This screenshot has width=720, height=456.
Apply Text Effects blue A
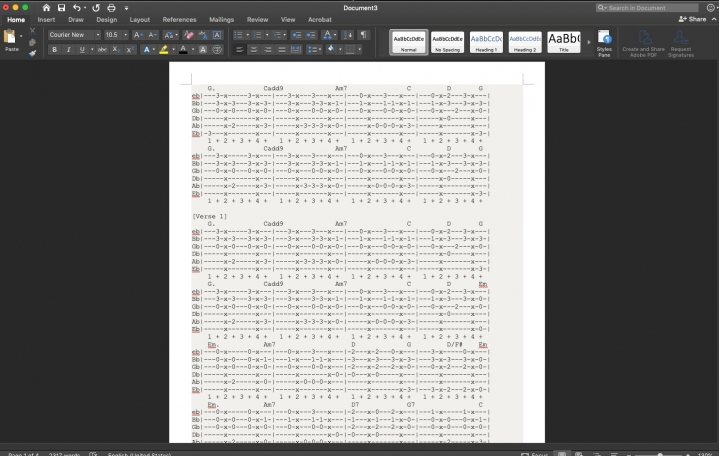coord(146,50)
